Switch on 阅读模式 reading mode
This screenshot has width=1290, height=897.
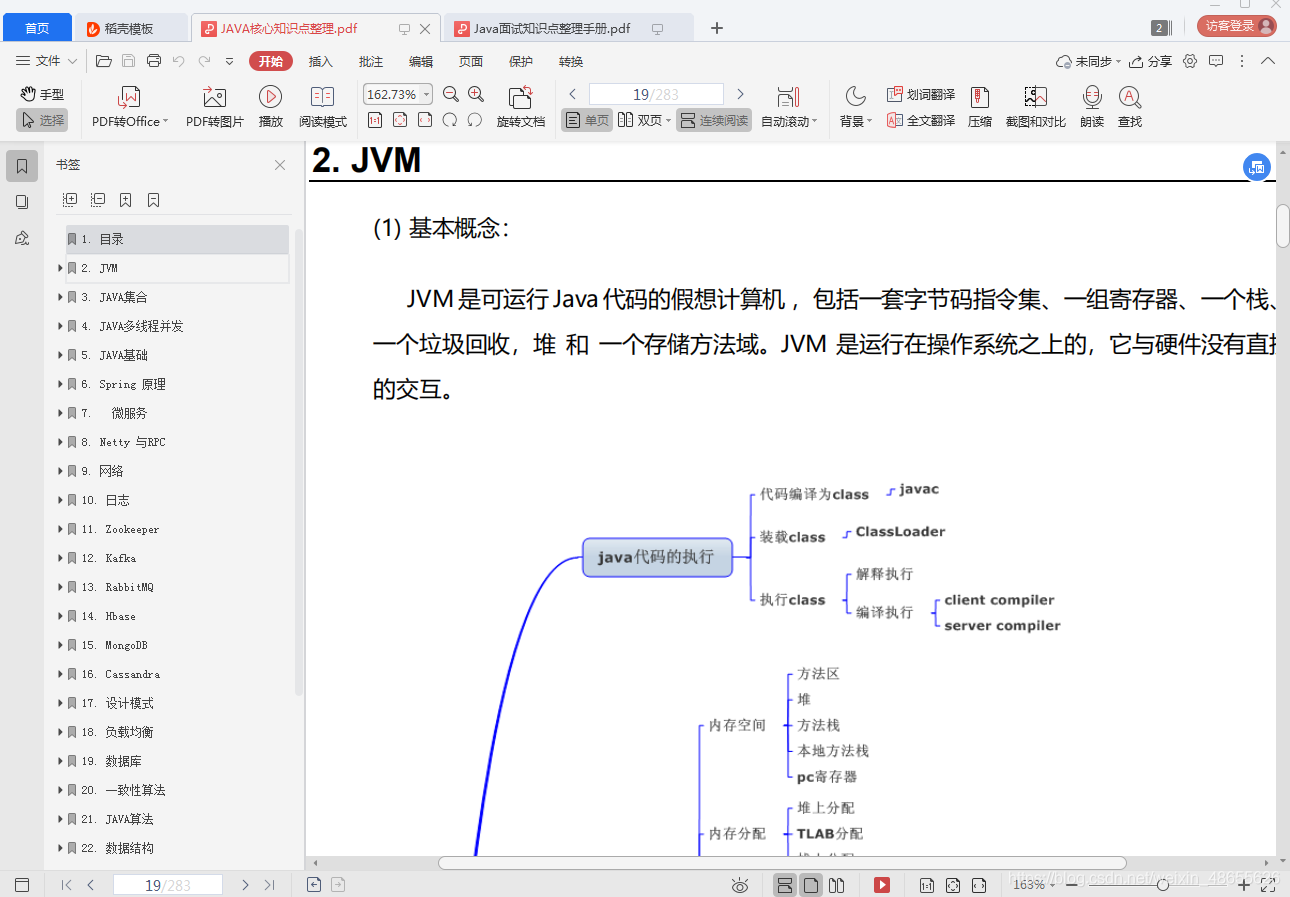[322, 105]
